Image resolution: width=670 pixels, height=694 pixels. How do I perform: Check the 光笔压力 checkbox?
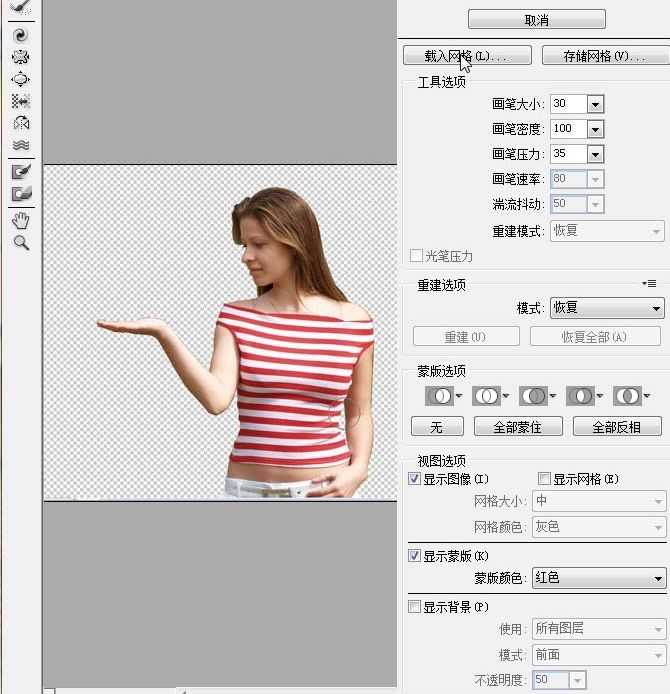point(416,256)
